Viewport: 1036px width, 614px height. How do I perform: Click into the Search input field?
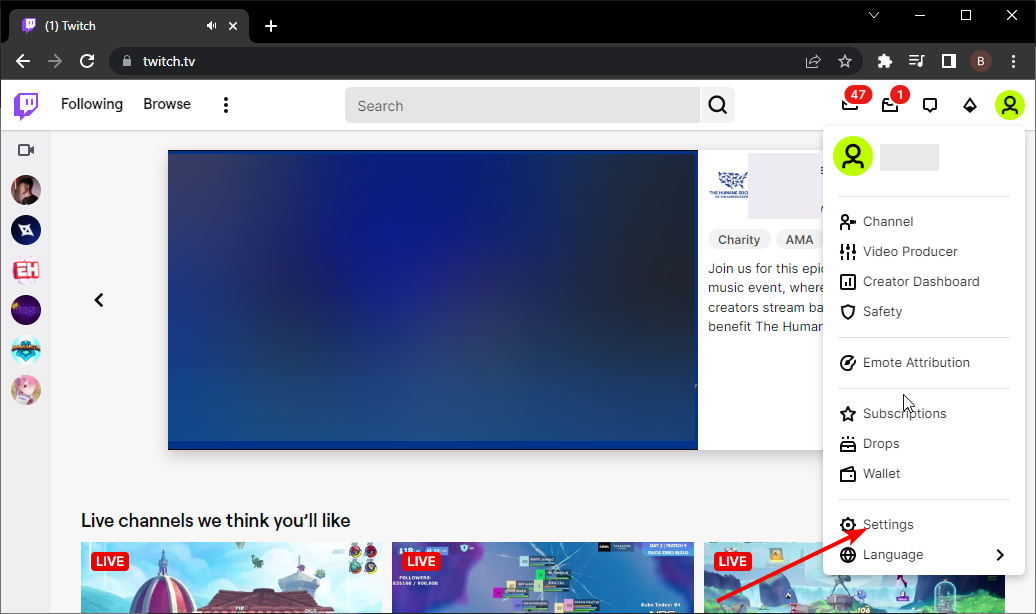[520, 105]
